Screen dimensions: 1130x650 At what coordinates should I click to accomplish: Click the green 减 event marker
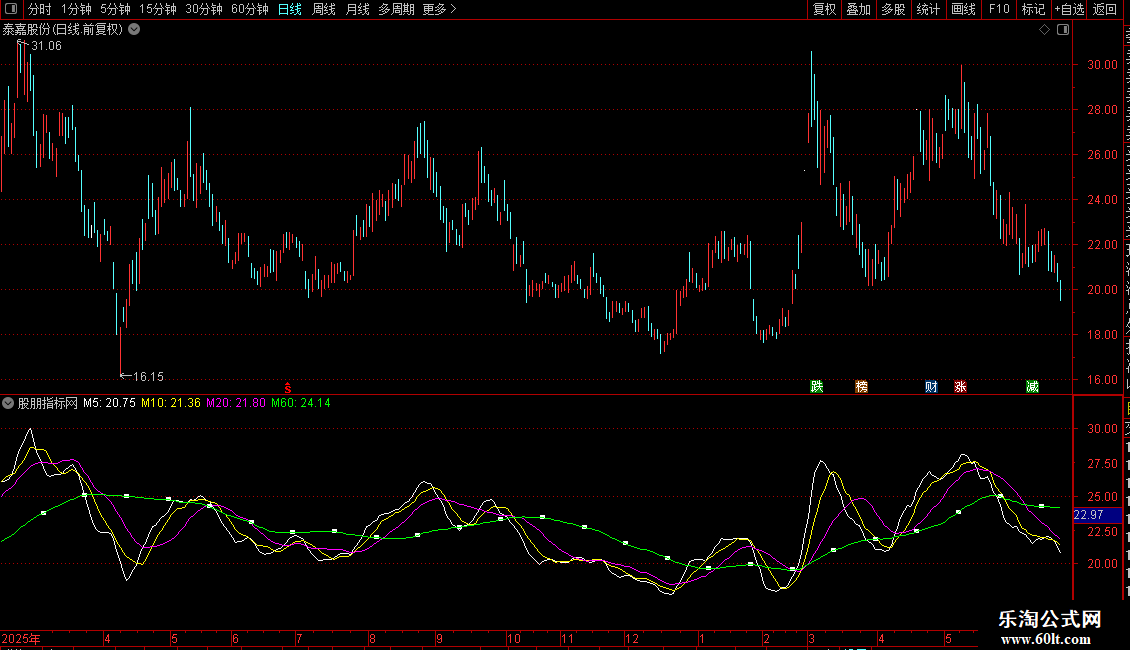pyautogui.click(x=1032, y=386)
